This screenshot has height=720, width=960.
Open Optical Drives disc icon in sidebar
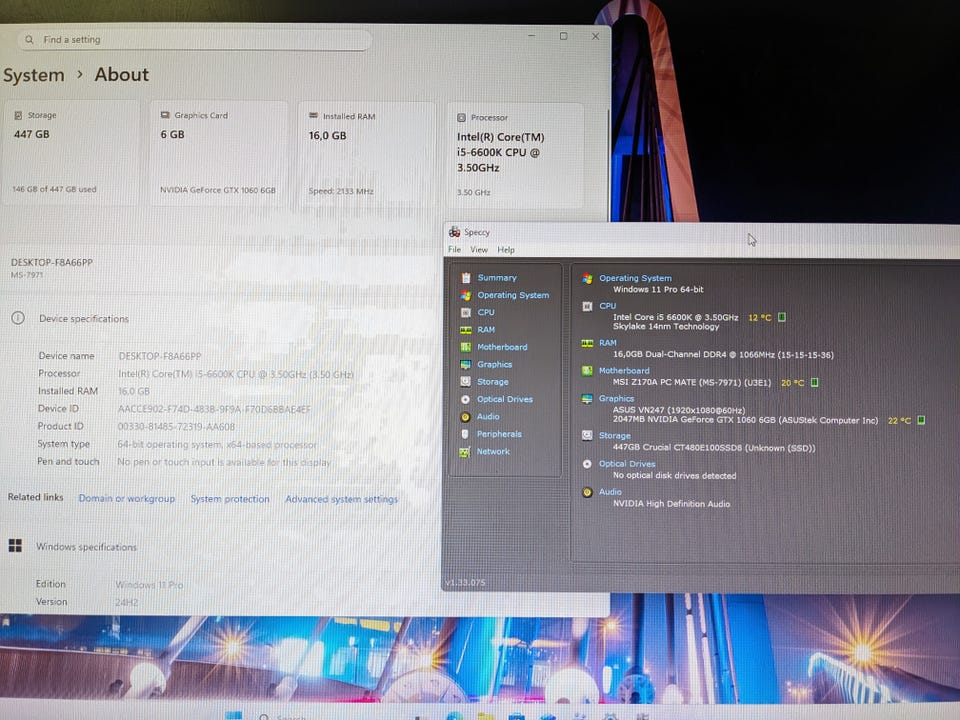[x=465, y=399]
